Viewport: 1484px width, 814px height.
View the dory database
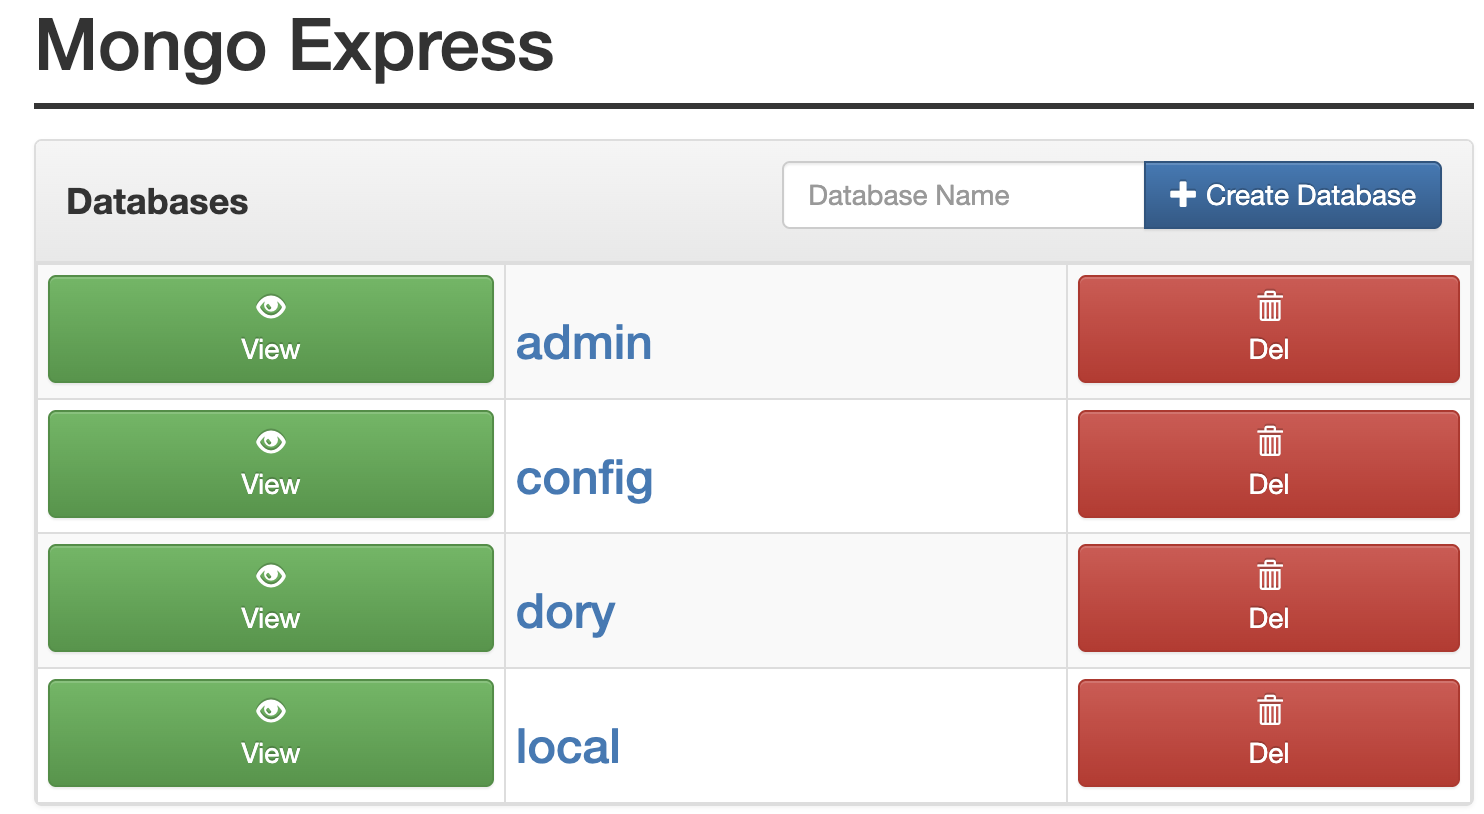pyautogui.click(x=270, y=598)
